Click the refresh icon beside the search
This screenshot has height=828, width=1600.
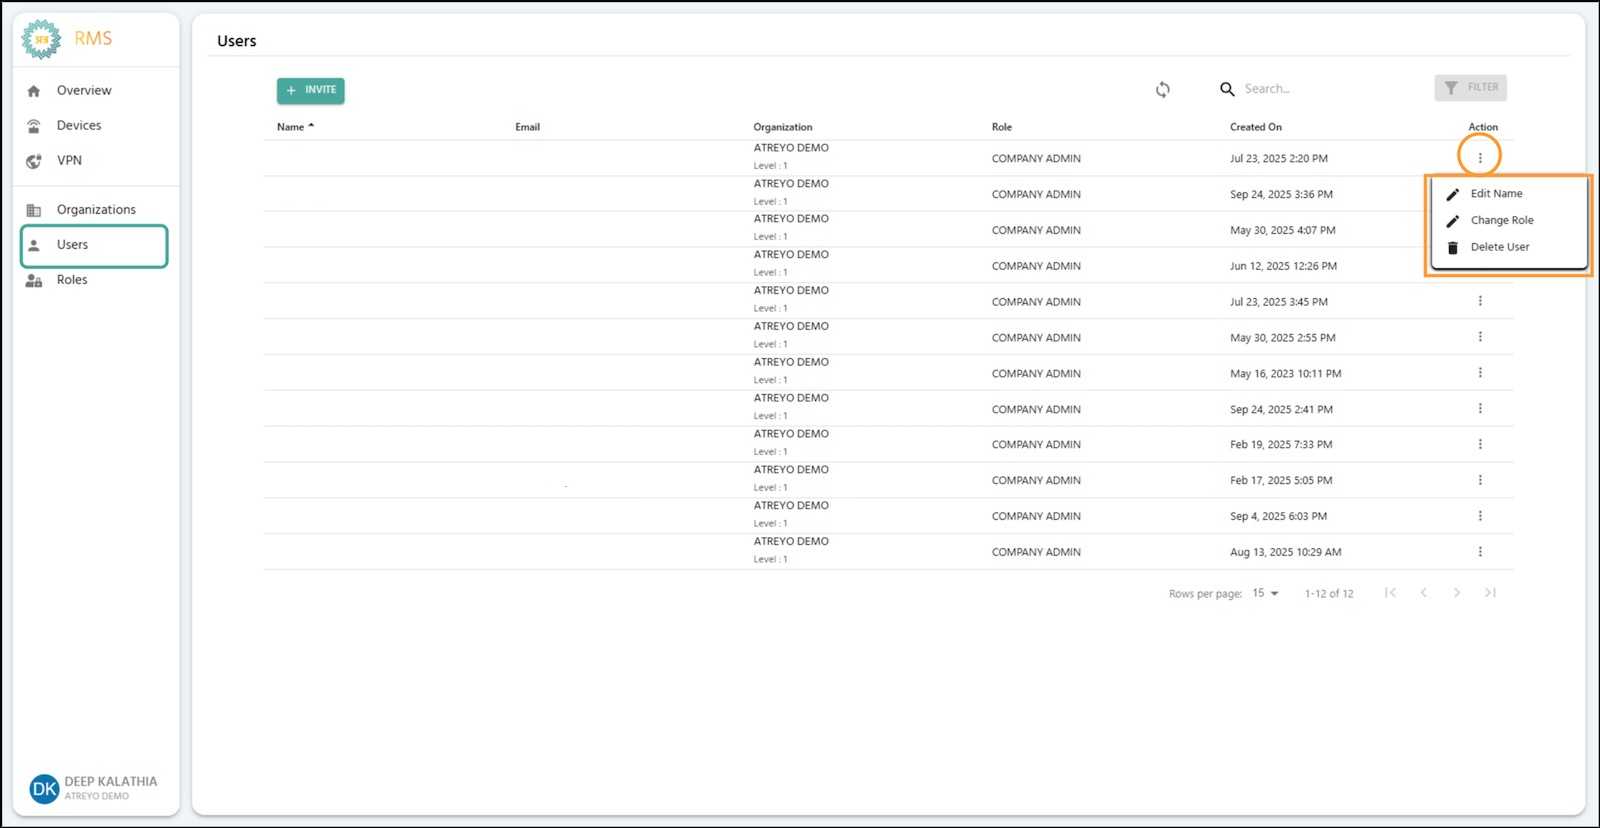(1162, 90)
